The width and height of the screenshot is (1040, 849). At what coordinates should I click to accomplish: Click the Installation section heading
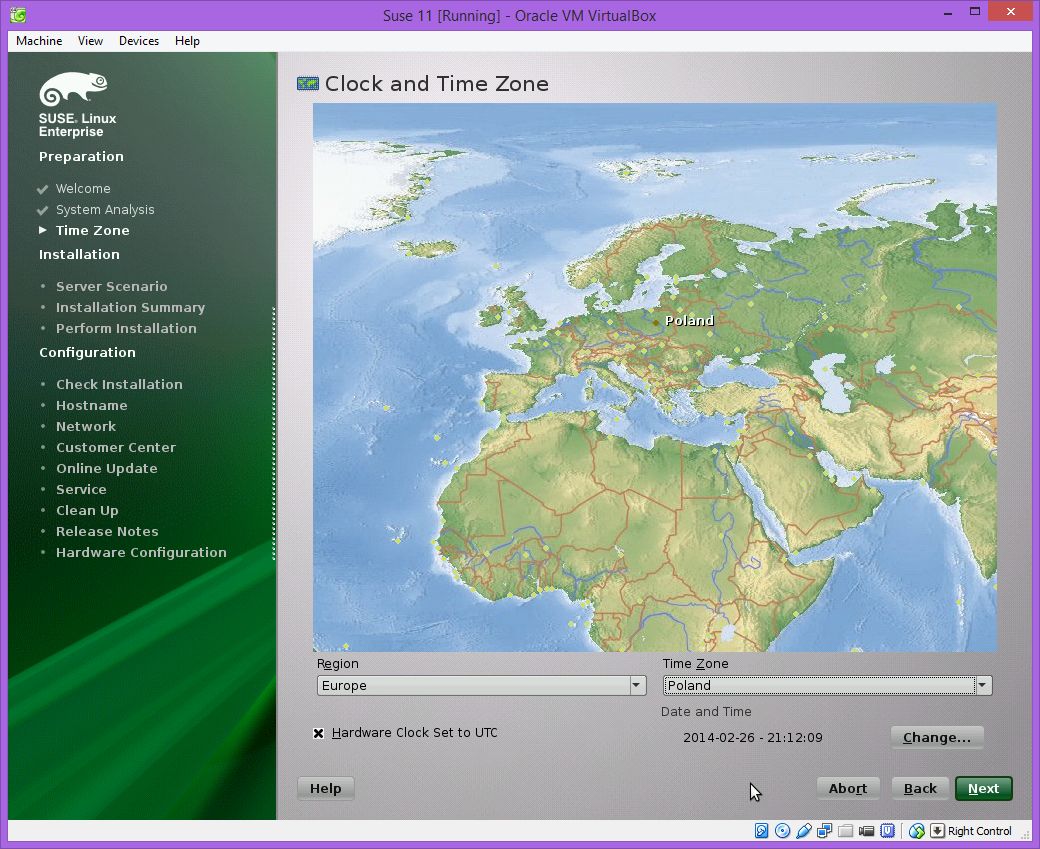(x=79, y=255)
